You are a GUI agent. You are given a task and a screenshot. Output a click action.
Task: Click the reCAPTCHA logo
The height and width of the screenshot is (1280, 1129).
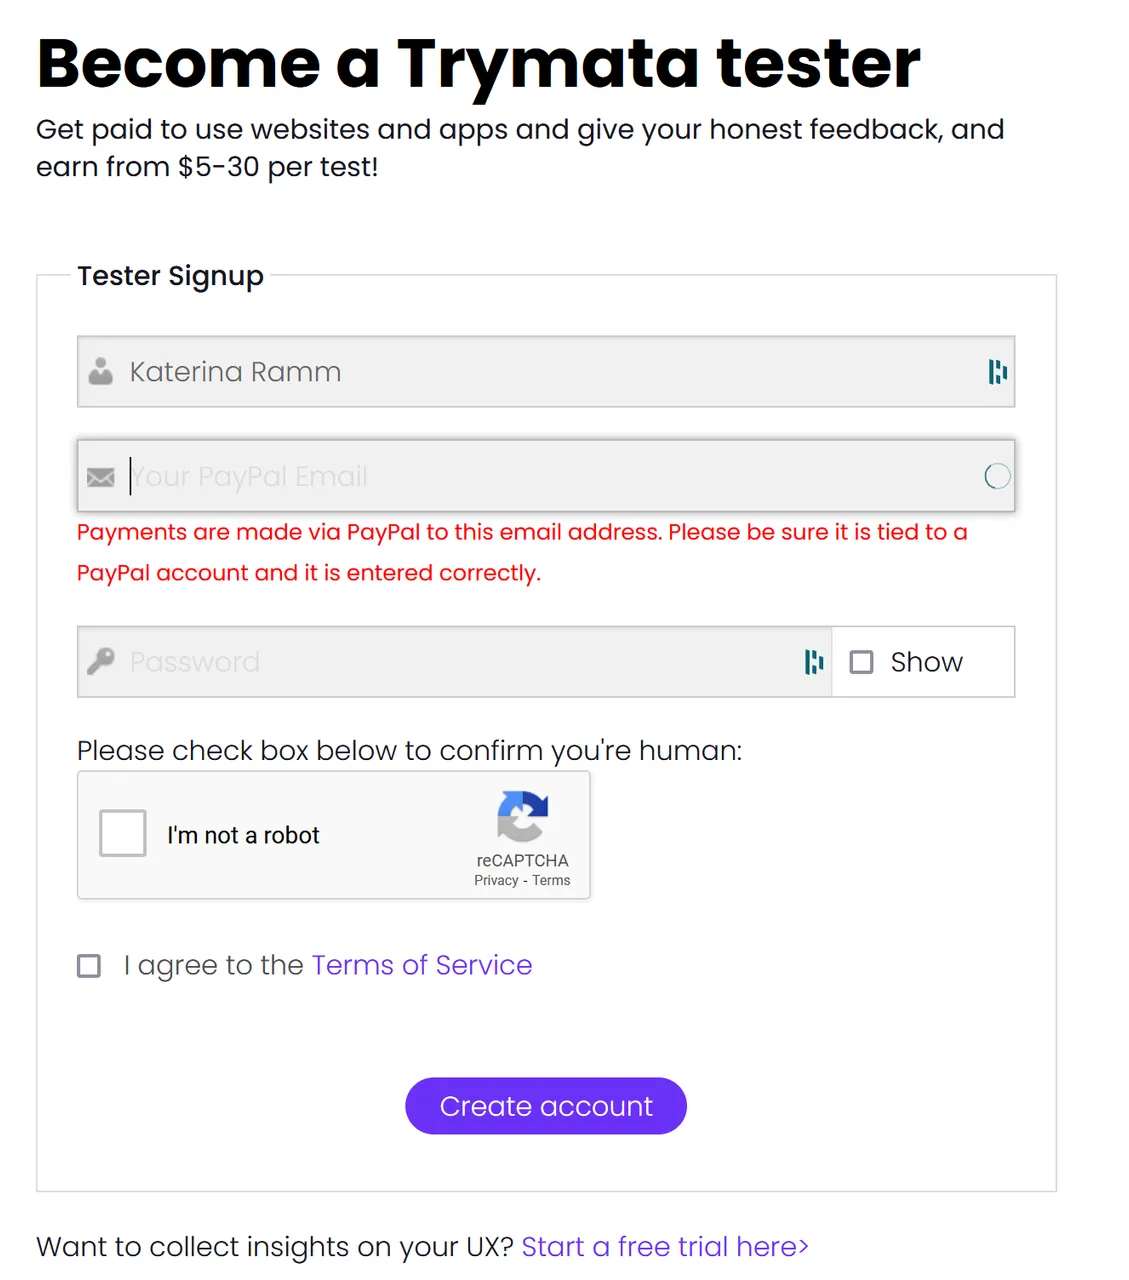[x=522, y=816]
